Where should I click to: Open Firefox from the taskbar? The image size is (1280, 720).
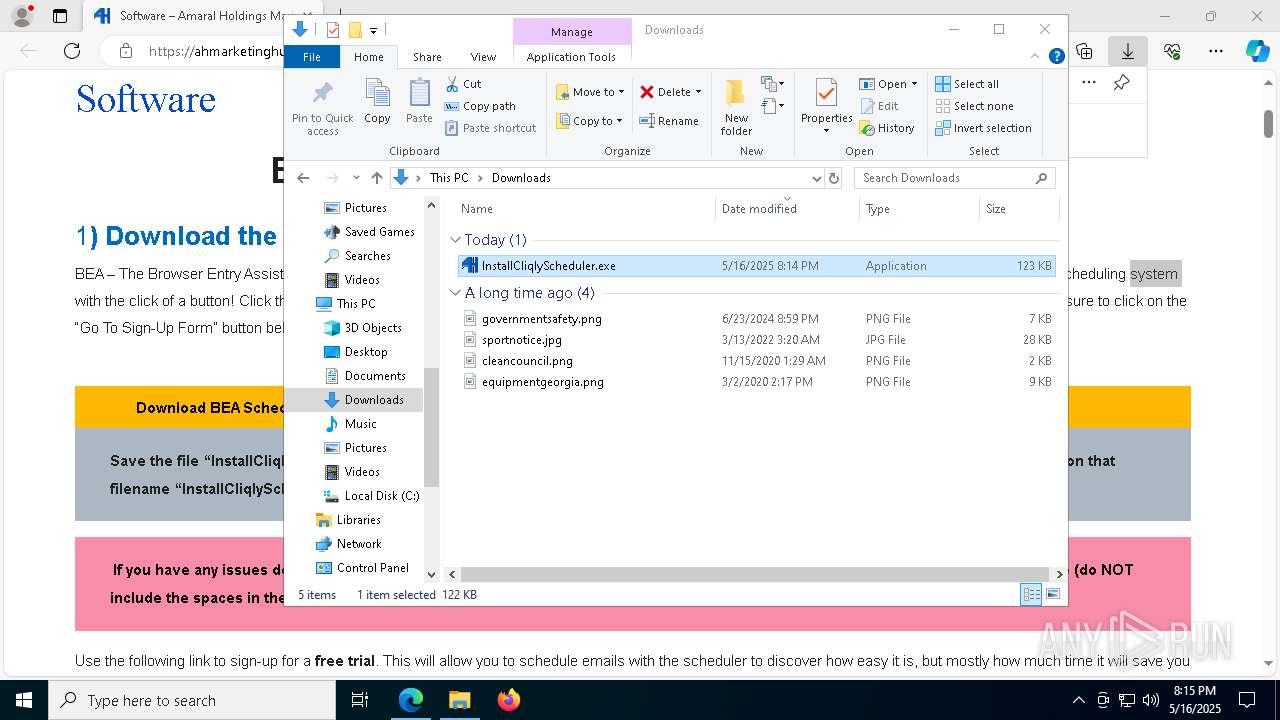point(508,700)
